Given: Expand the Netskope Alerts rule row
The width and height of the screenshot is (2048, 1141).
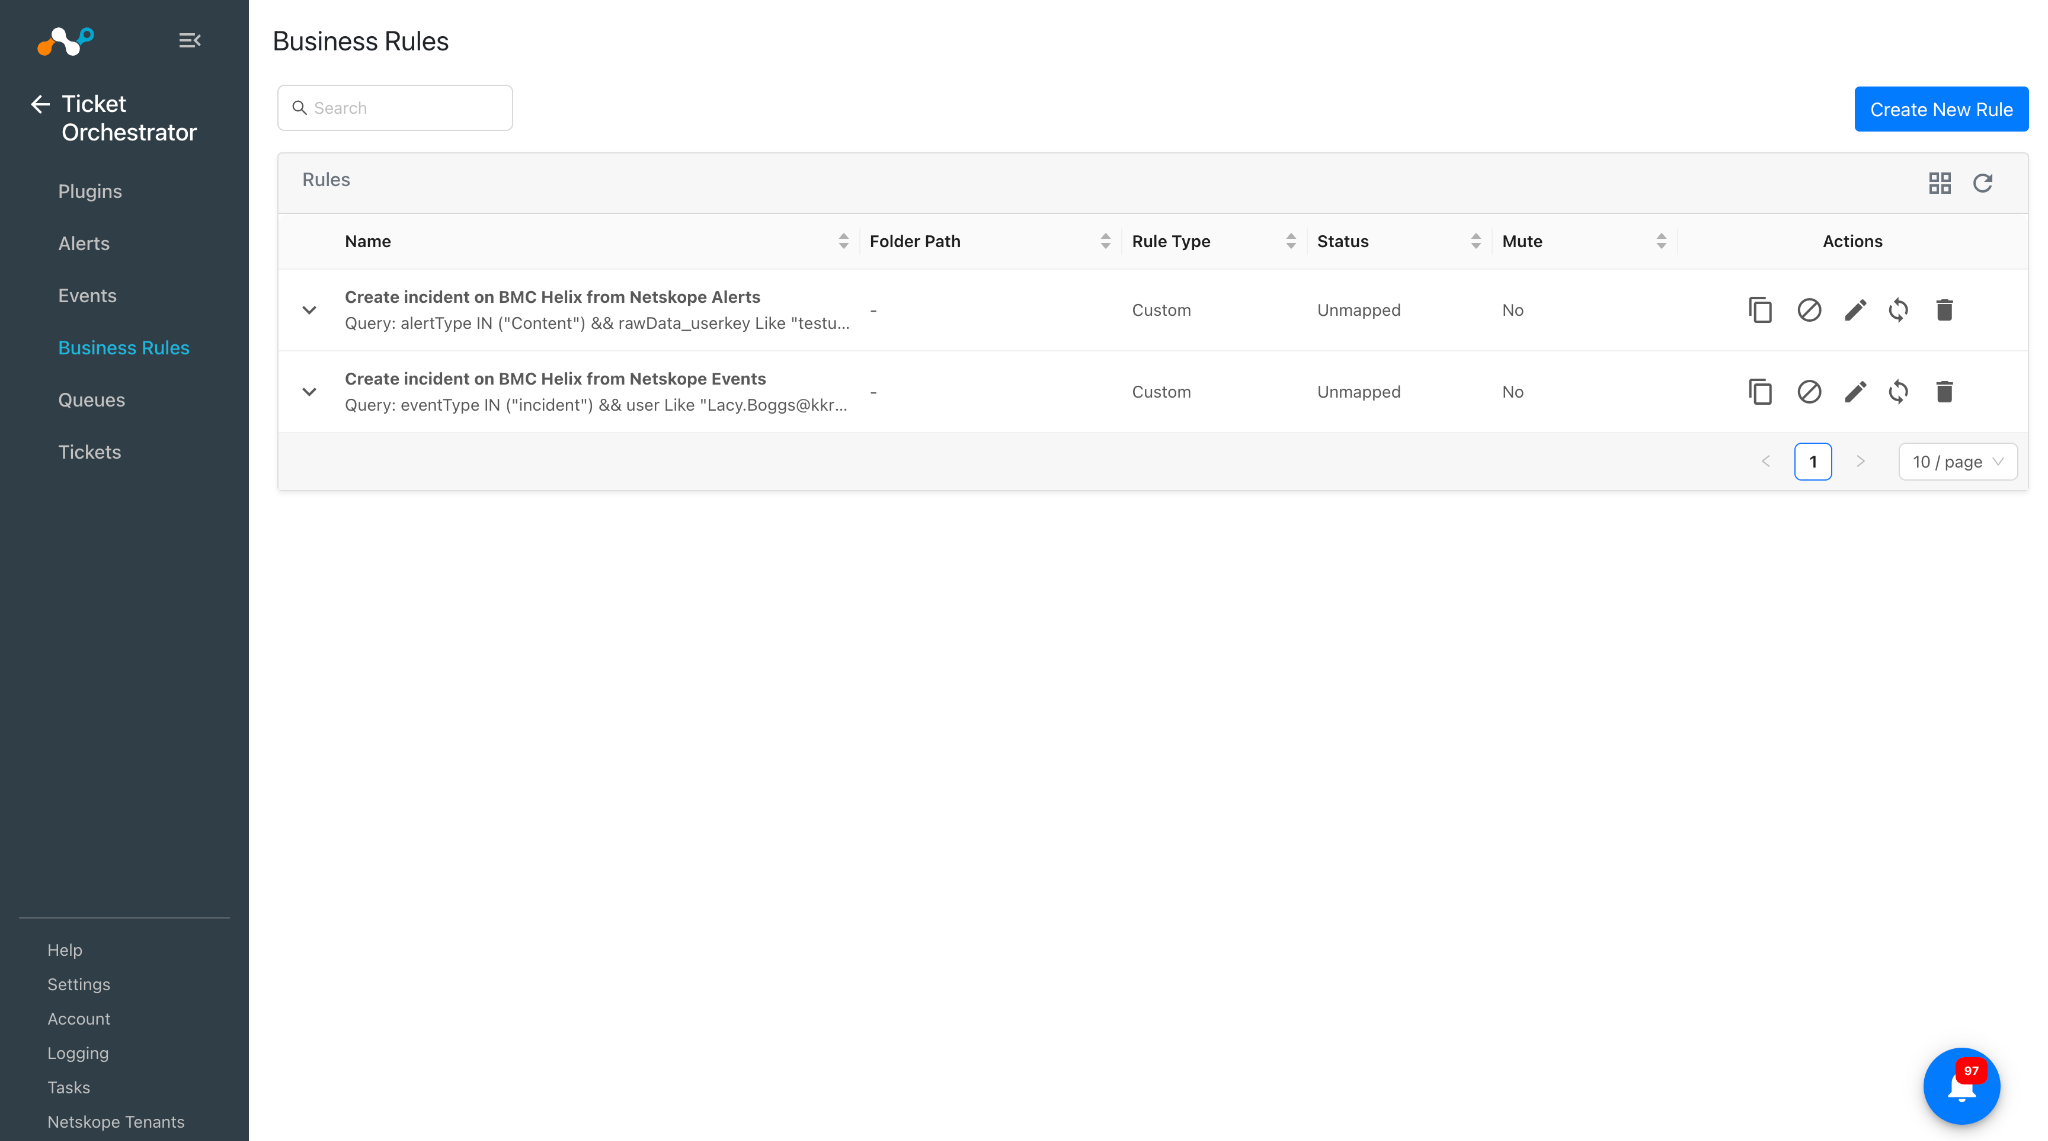Looking at the screenshot, I should [x=309, y=310].
